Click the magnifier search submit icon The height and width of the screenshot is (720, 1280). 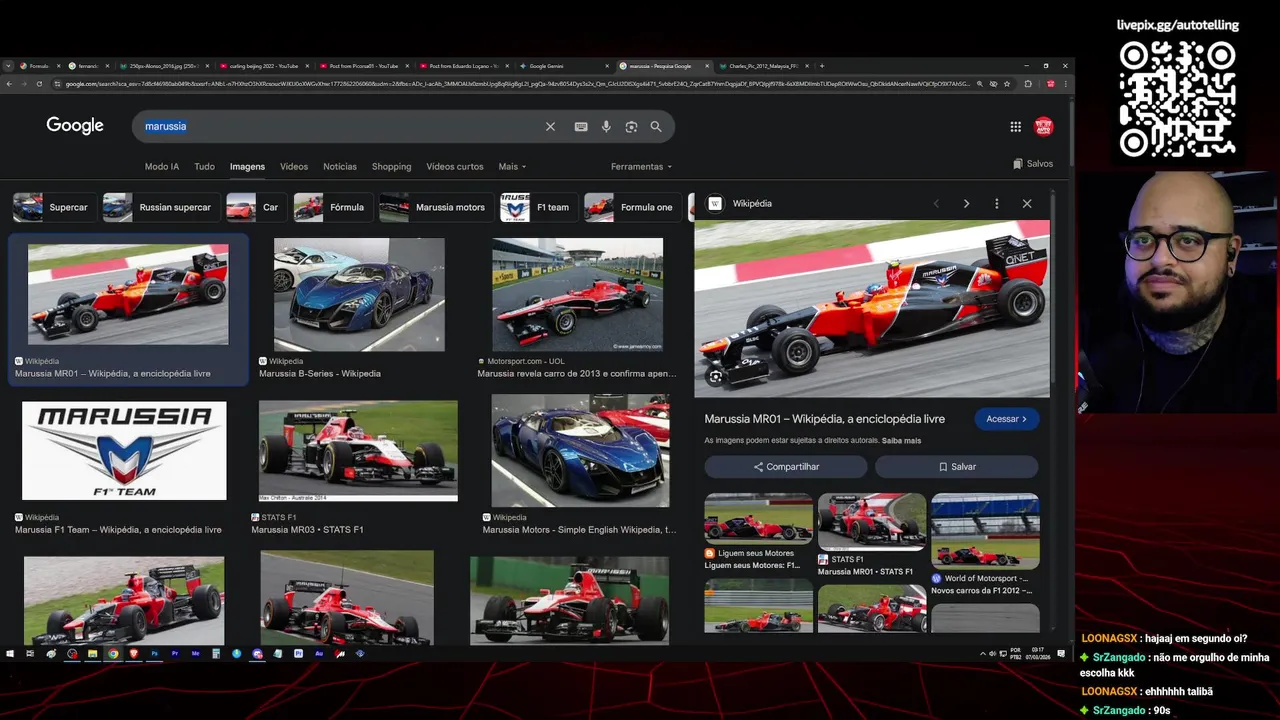click(x=656, y=127)
